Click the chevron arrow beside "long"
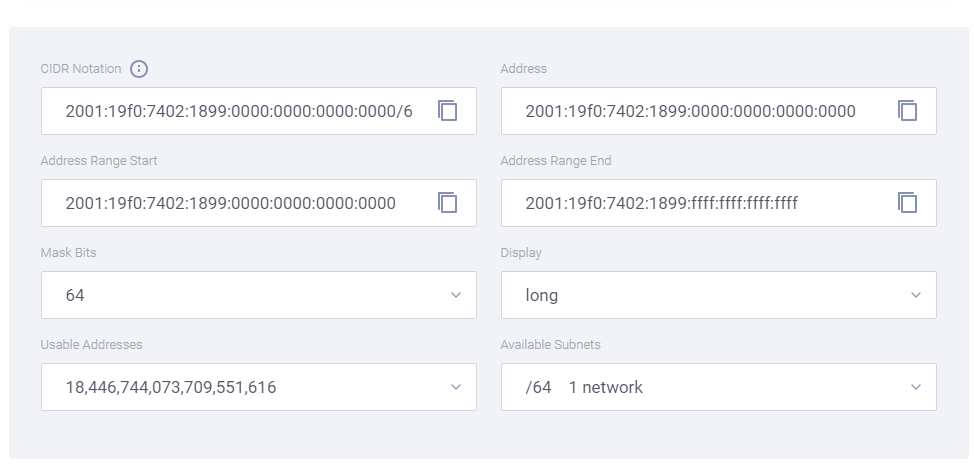The image size is (974, 465). [x=915, y=295]
